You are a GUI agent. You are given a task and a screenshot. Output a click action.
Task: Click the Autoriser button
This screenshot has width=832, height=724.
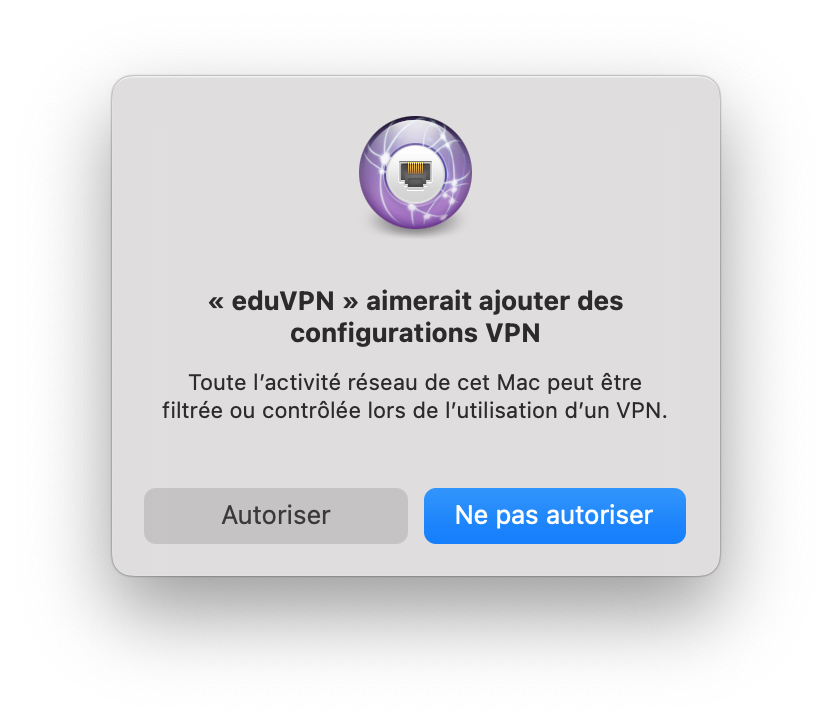[275, 515]
